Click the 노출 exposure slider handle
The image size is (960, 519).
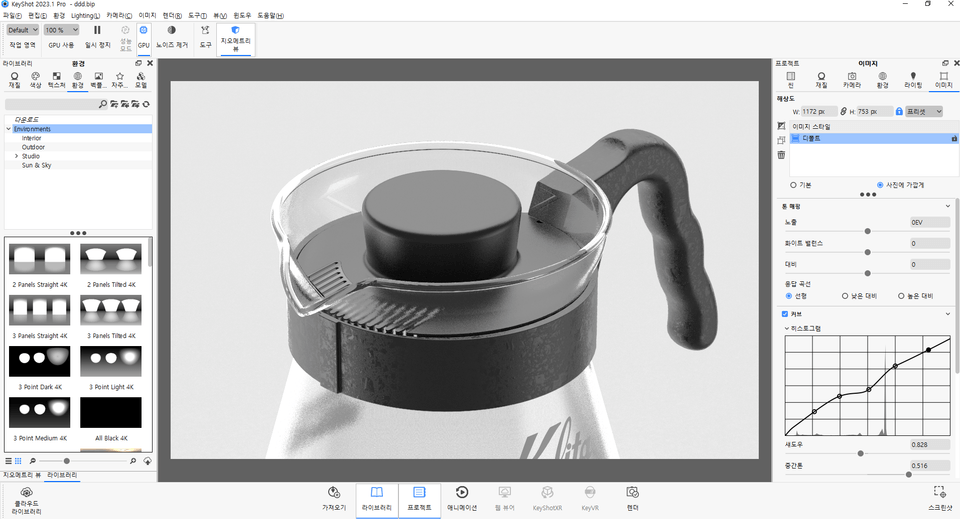[x=867, y=231]
